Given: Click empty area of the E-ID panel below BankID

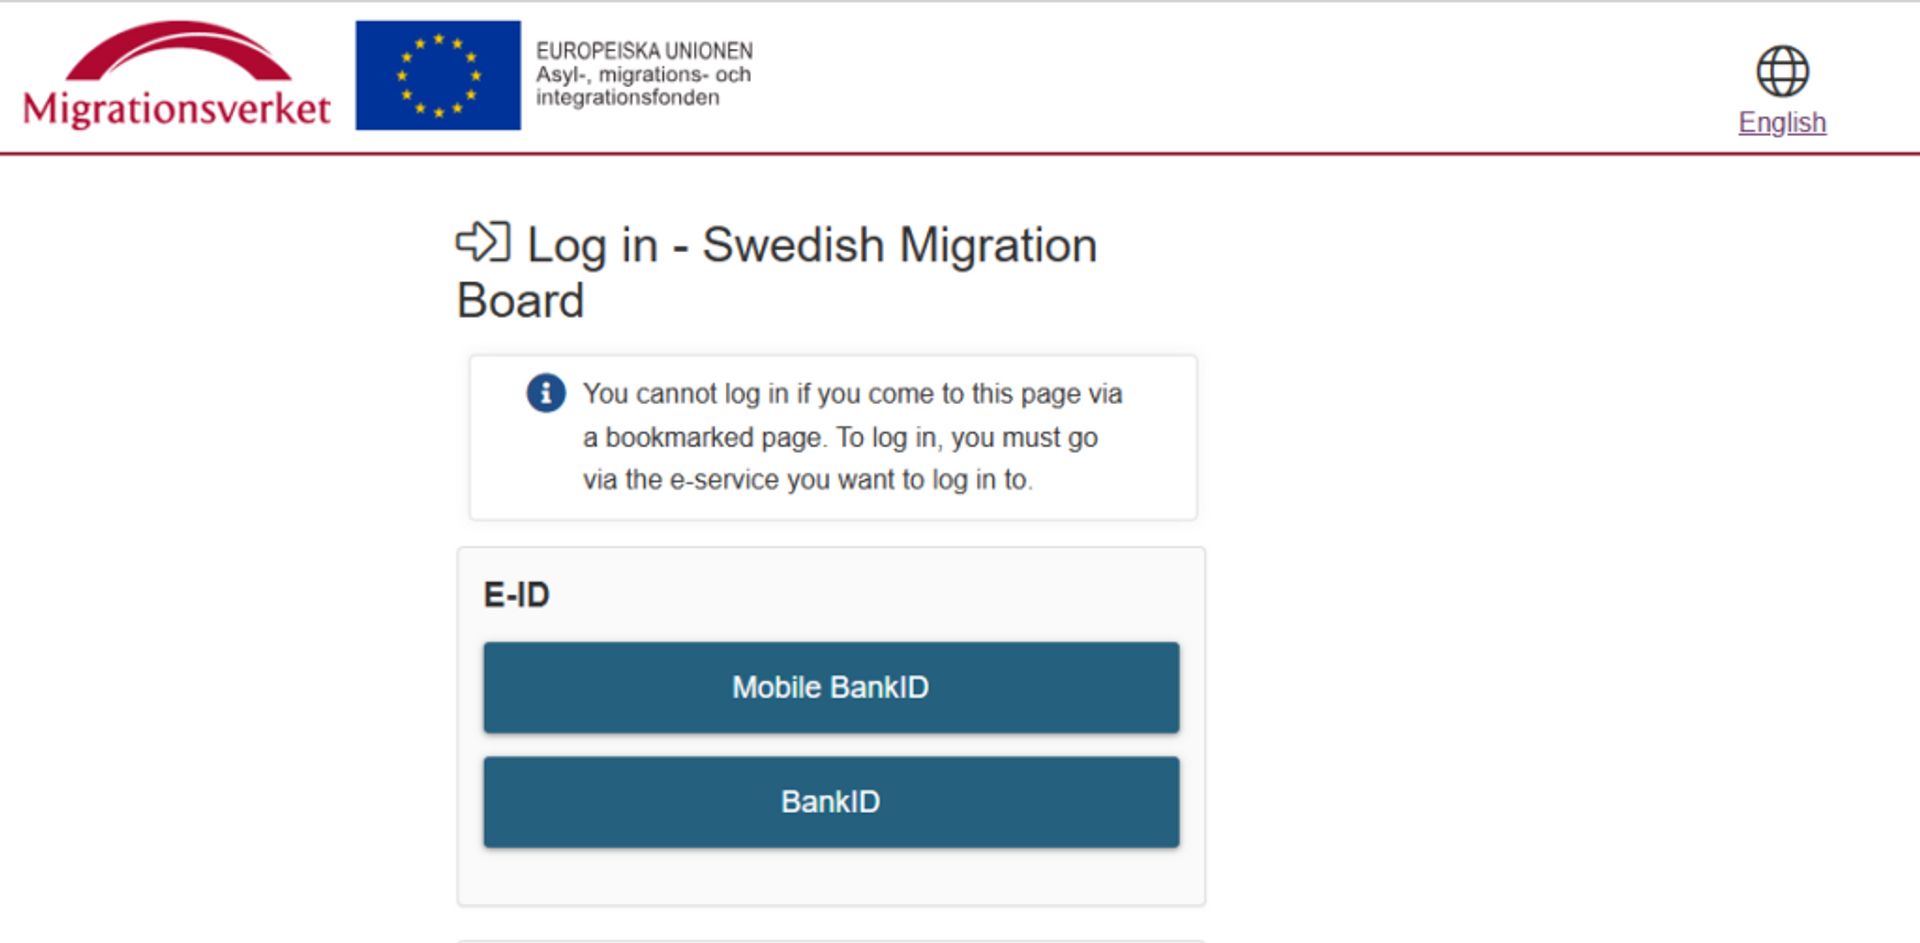Looking at the screenshot, I should pyautogui.click(x=831, y=876).
